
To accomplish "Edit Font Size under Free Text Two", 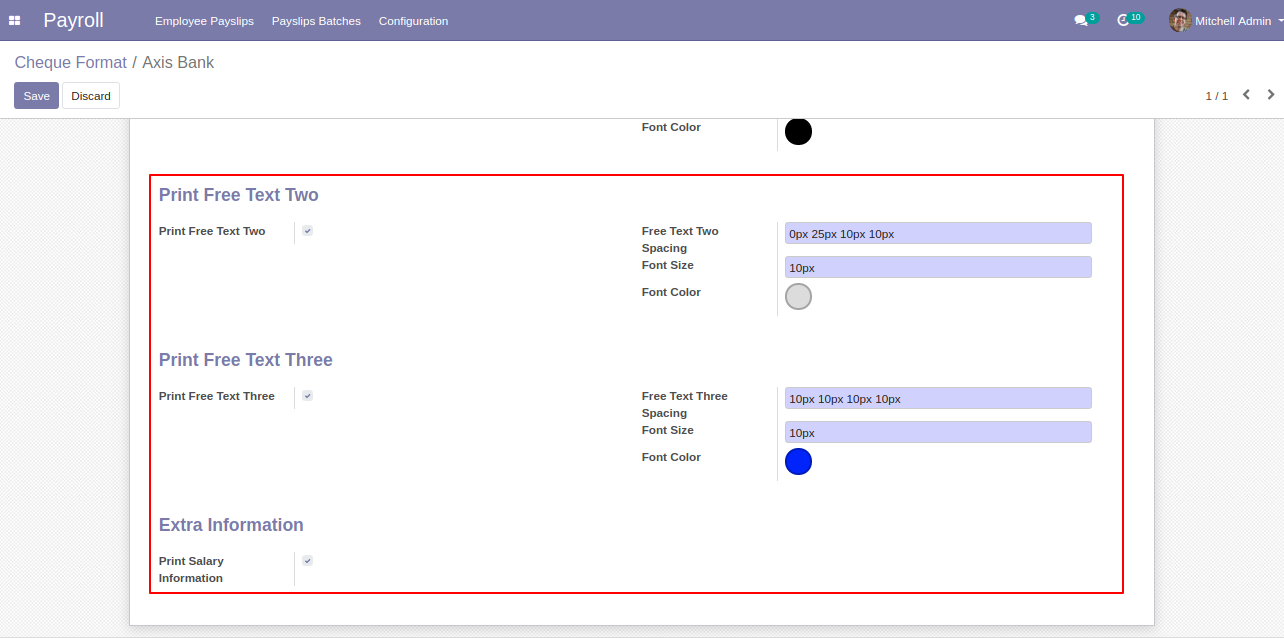I will pyautogui.click(x=938, y=267).
